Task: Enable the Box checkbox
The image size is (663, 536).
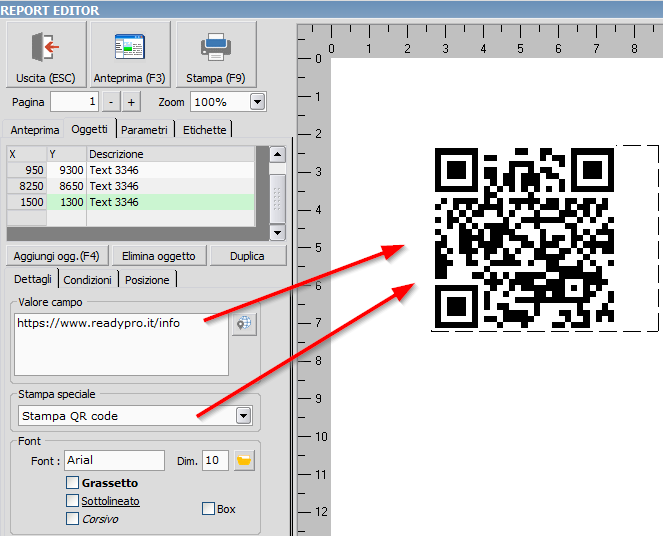Action: (x=208, y=509)
